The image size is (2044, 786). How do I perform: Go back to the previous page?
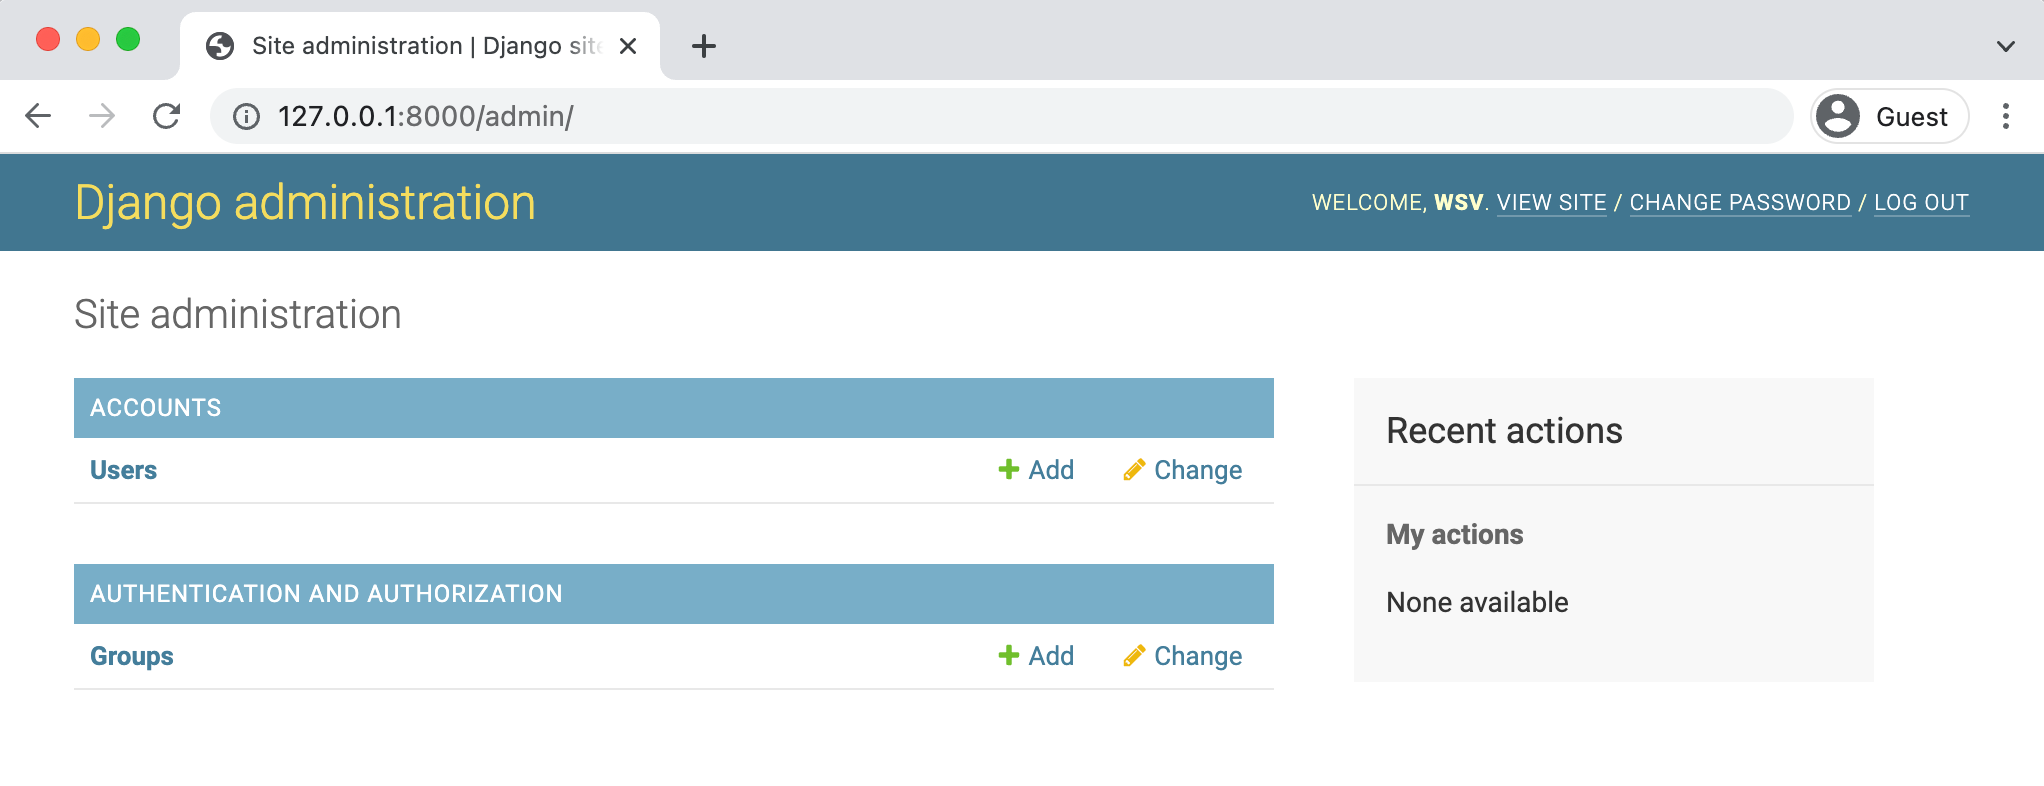pyautogui.click(x=38, y=116)
